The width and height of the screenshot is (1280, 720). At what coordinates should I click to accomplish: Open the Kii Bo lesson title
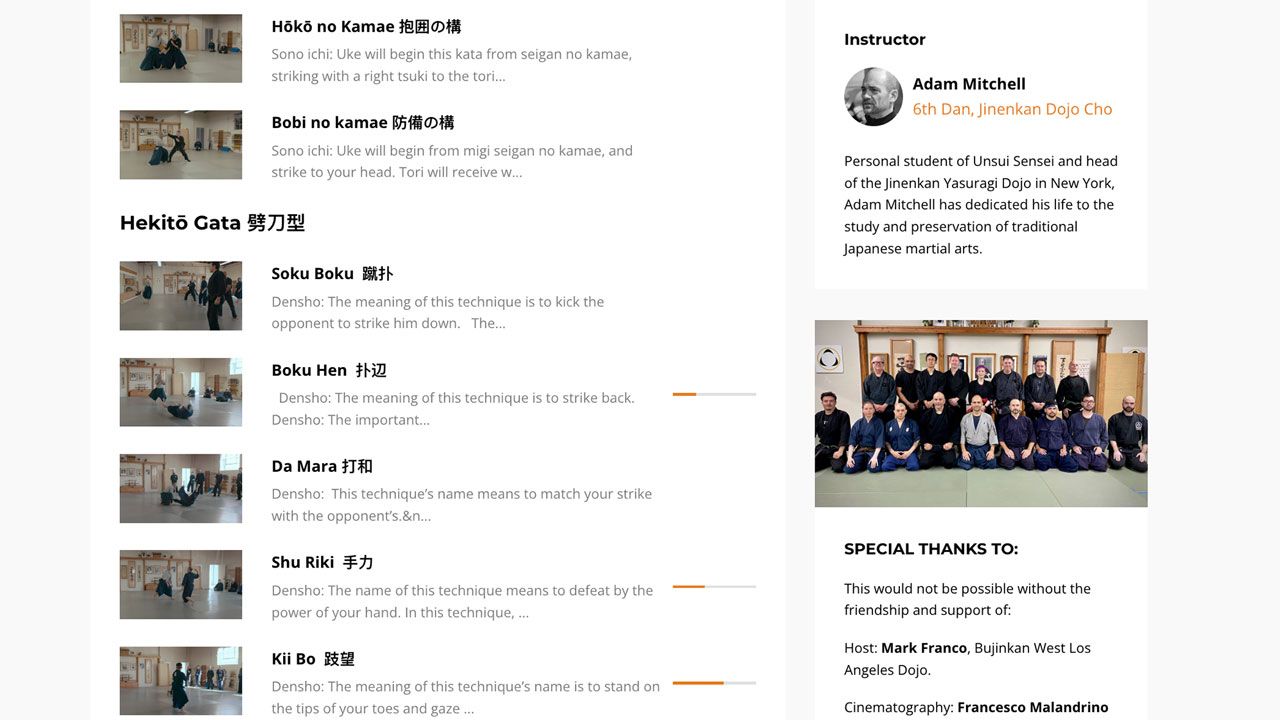tap(313, 659)
